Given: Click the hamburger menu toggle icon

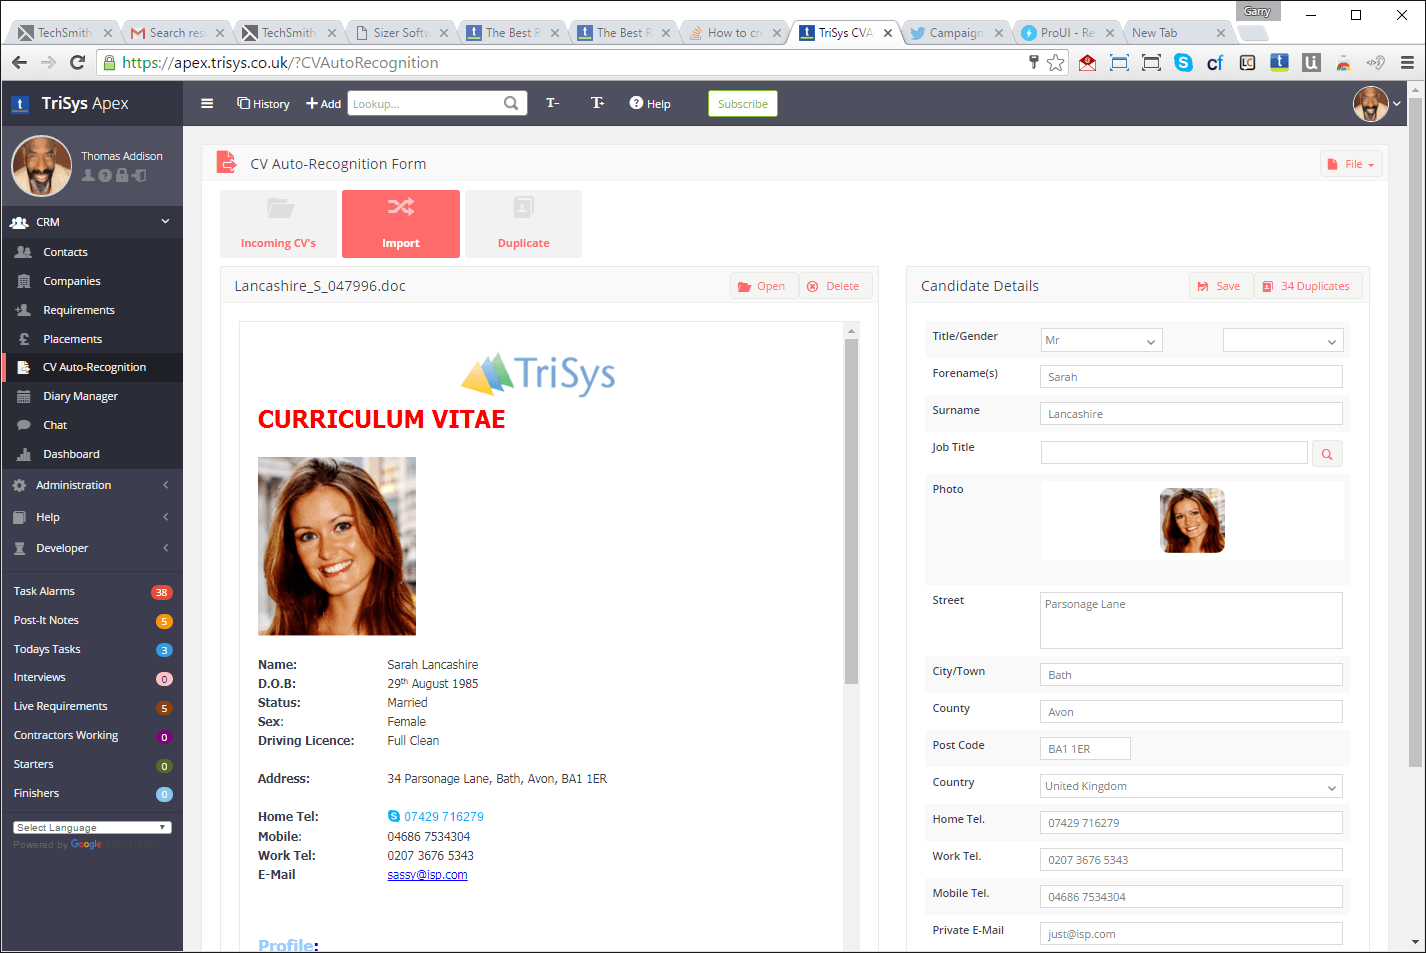Looking at the screenshot, I should coord(207,103).
